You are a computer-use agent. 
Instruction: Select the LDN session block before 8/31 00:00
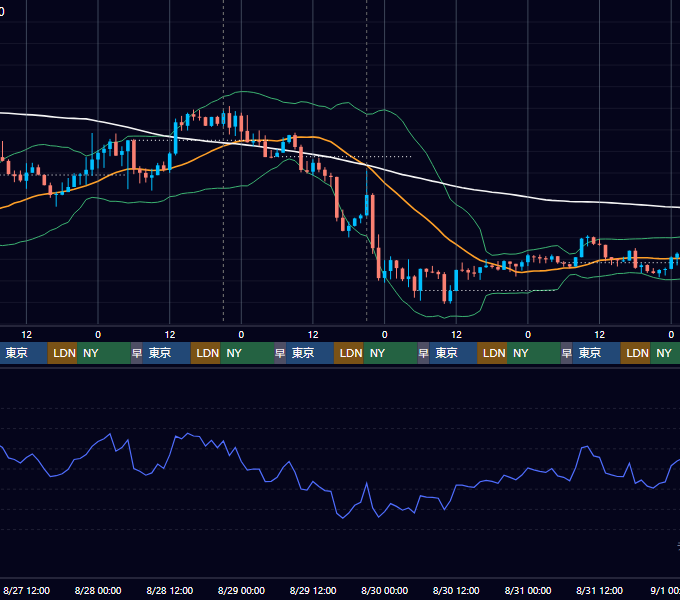[x=492, y=353]
